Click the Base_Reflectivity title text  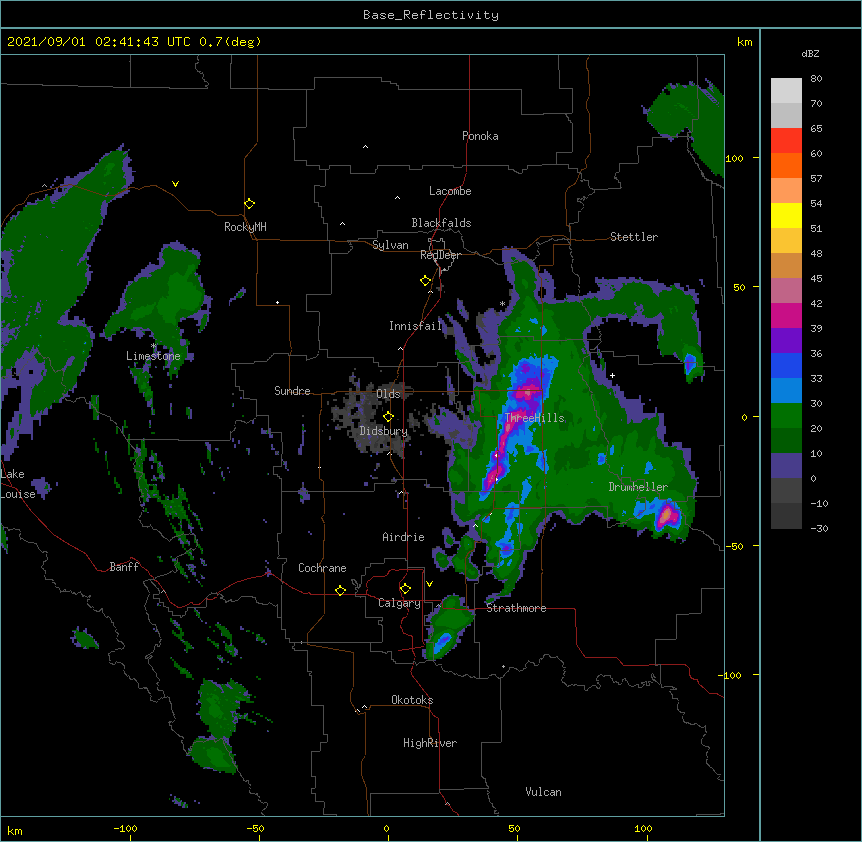click(431, 15)
